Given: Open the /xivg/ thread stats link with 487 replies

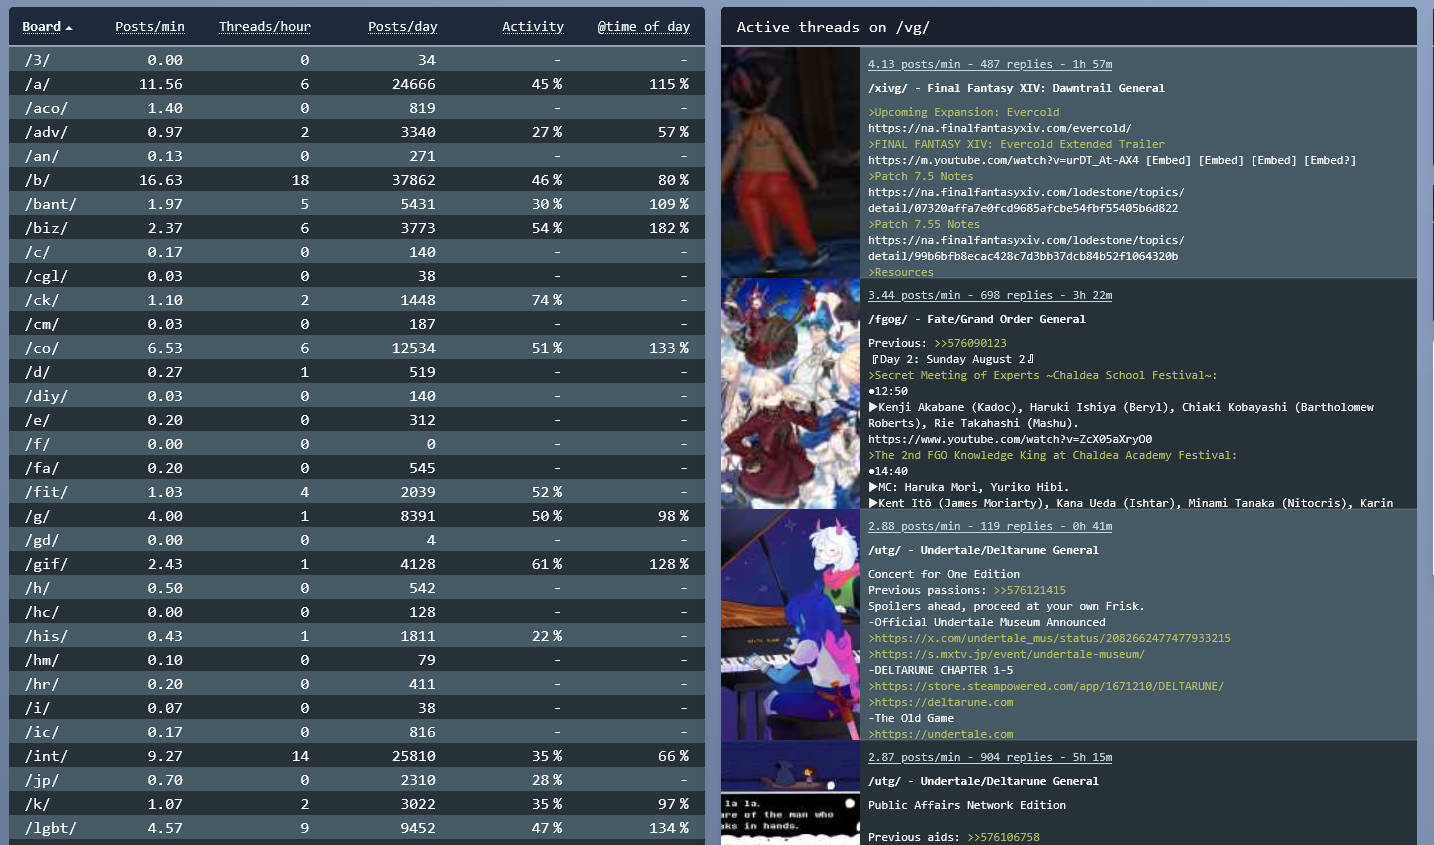Looking at the screenshot, I should 990,64.
